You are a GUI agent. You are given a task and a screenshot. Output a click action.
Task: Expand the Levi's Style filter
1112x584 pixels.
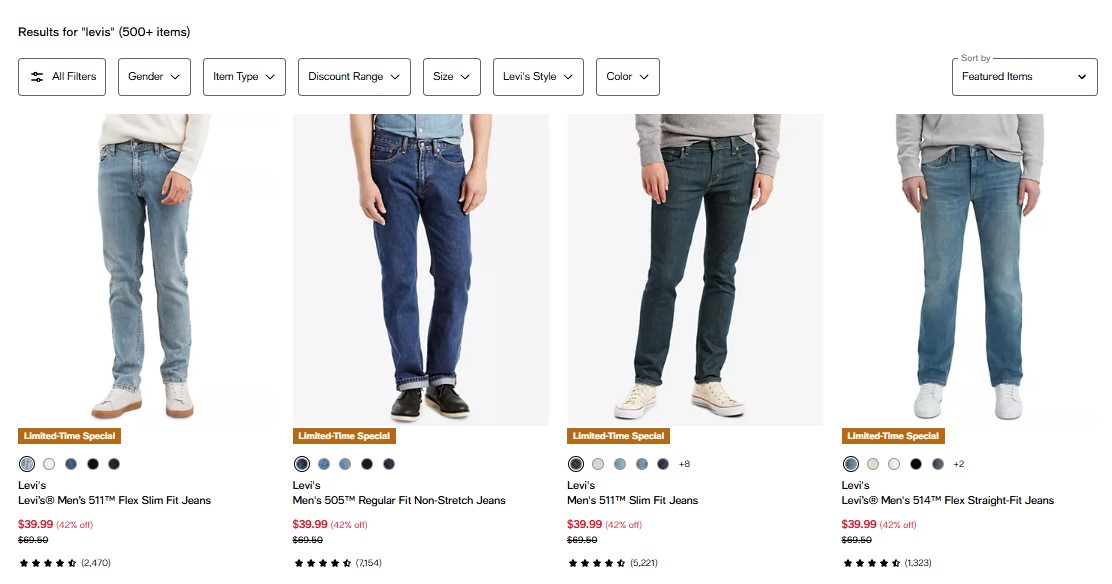tap(538, 77)
